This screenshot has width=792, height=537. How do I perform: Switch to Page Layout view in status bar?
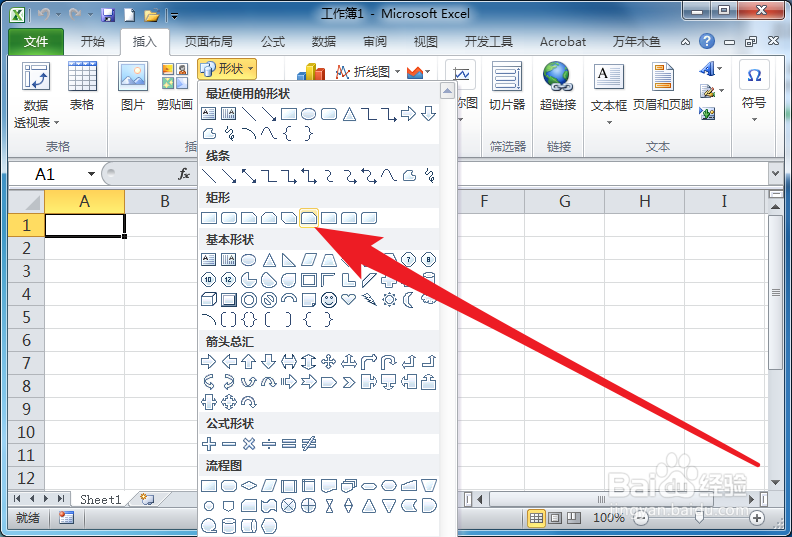[555, 518]
